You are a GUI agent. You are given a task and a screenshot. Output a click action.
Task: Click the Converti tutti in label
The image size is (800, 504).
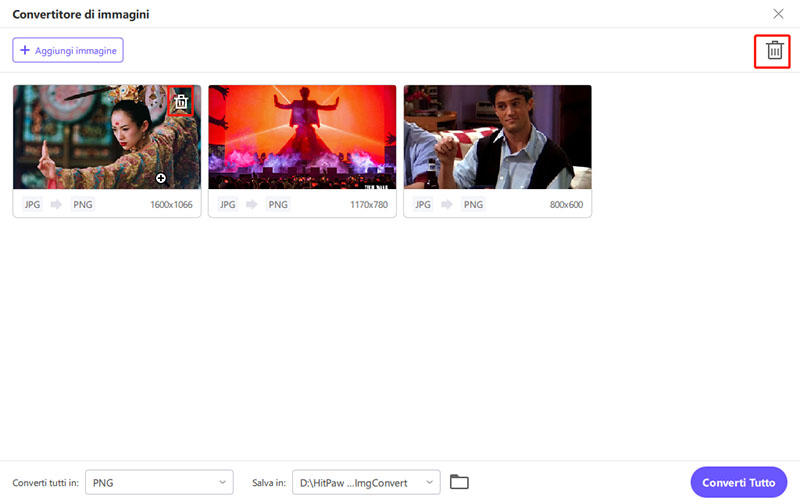(x=45, y=483)
